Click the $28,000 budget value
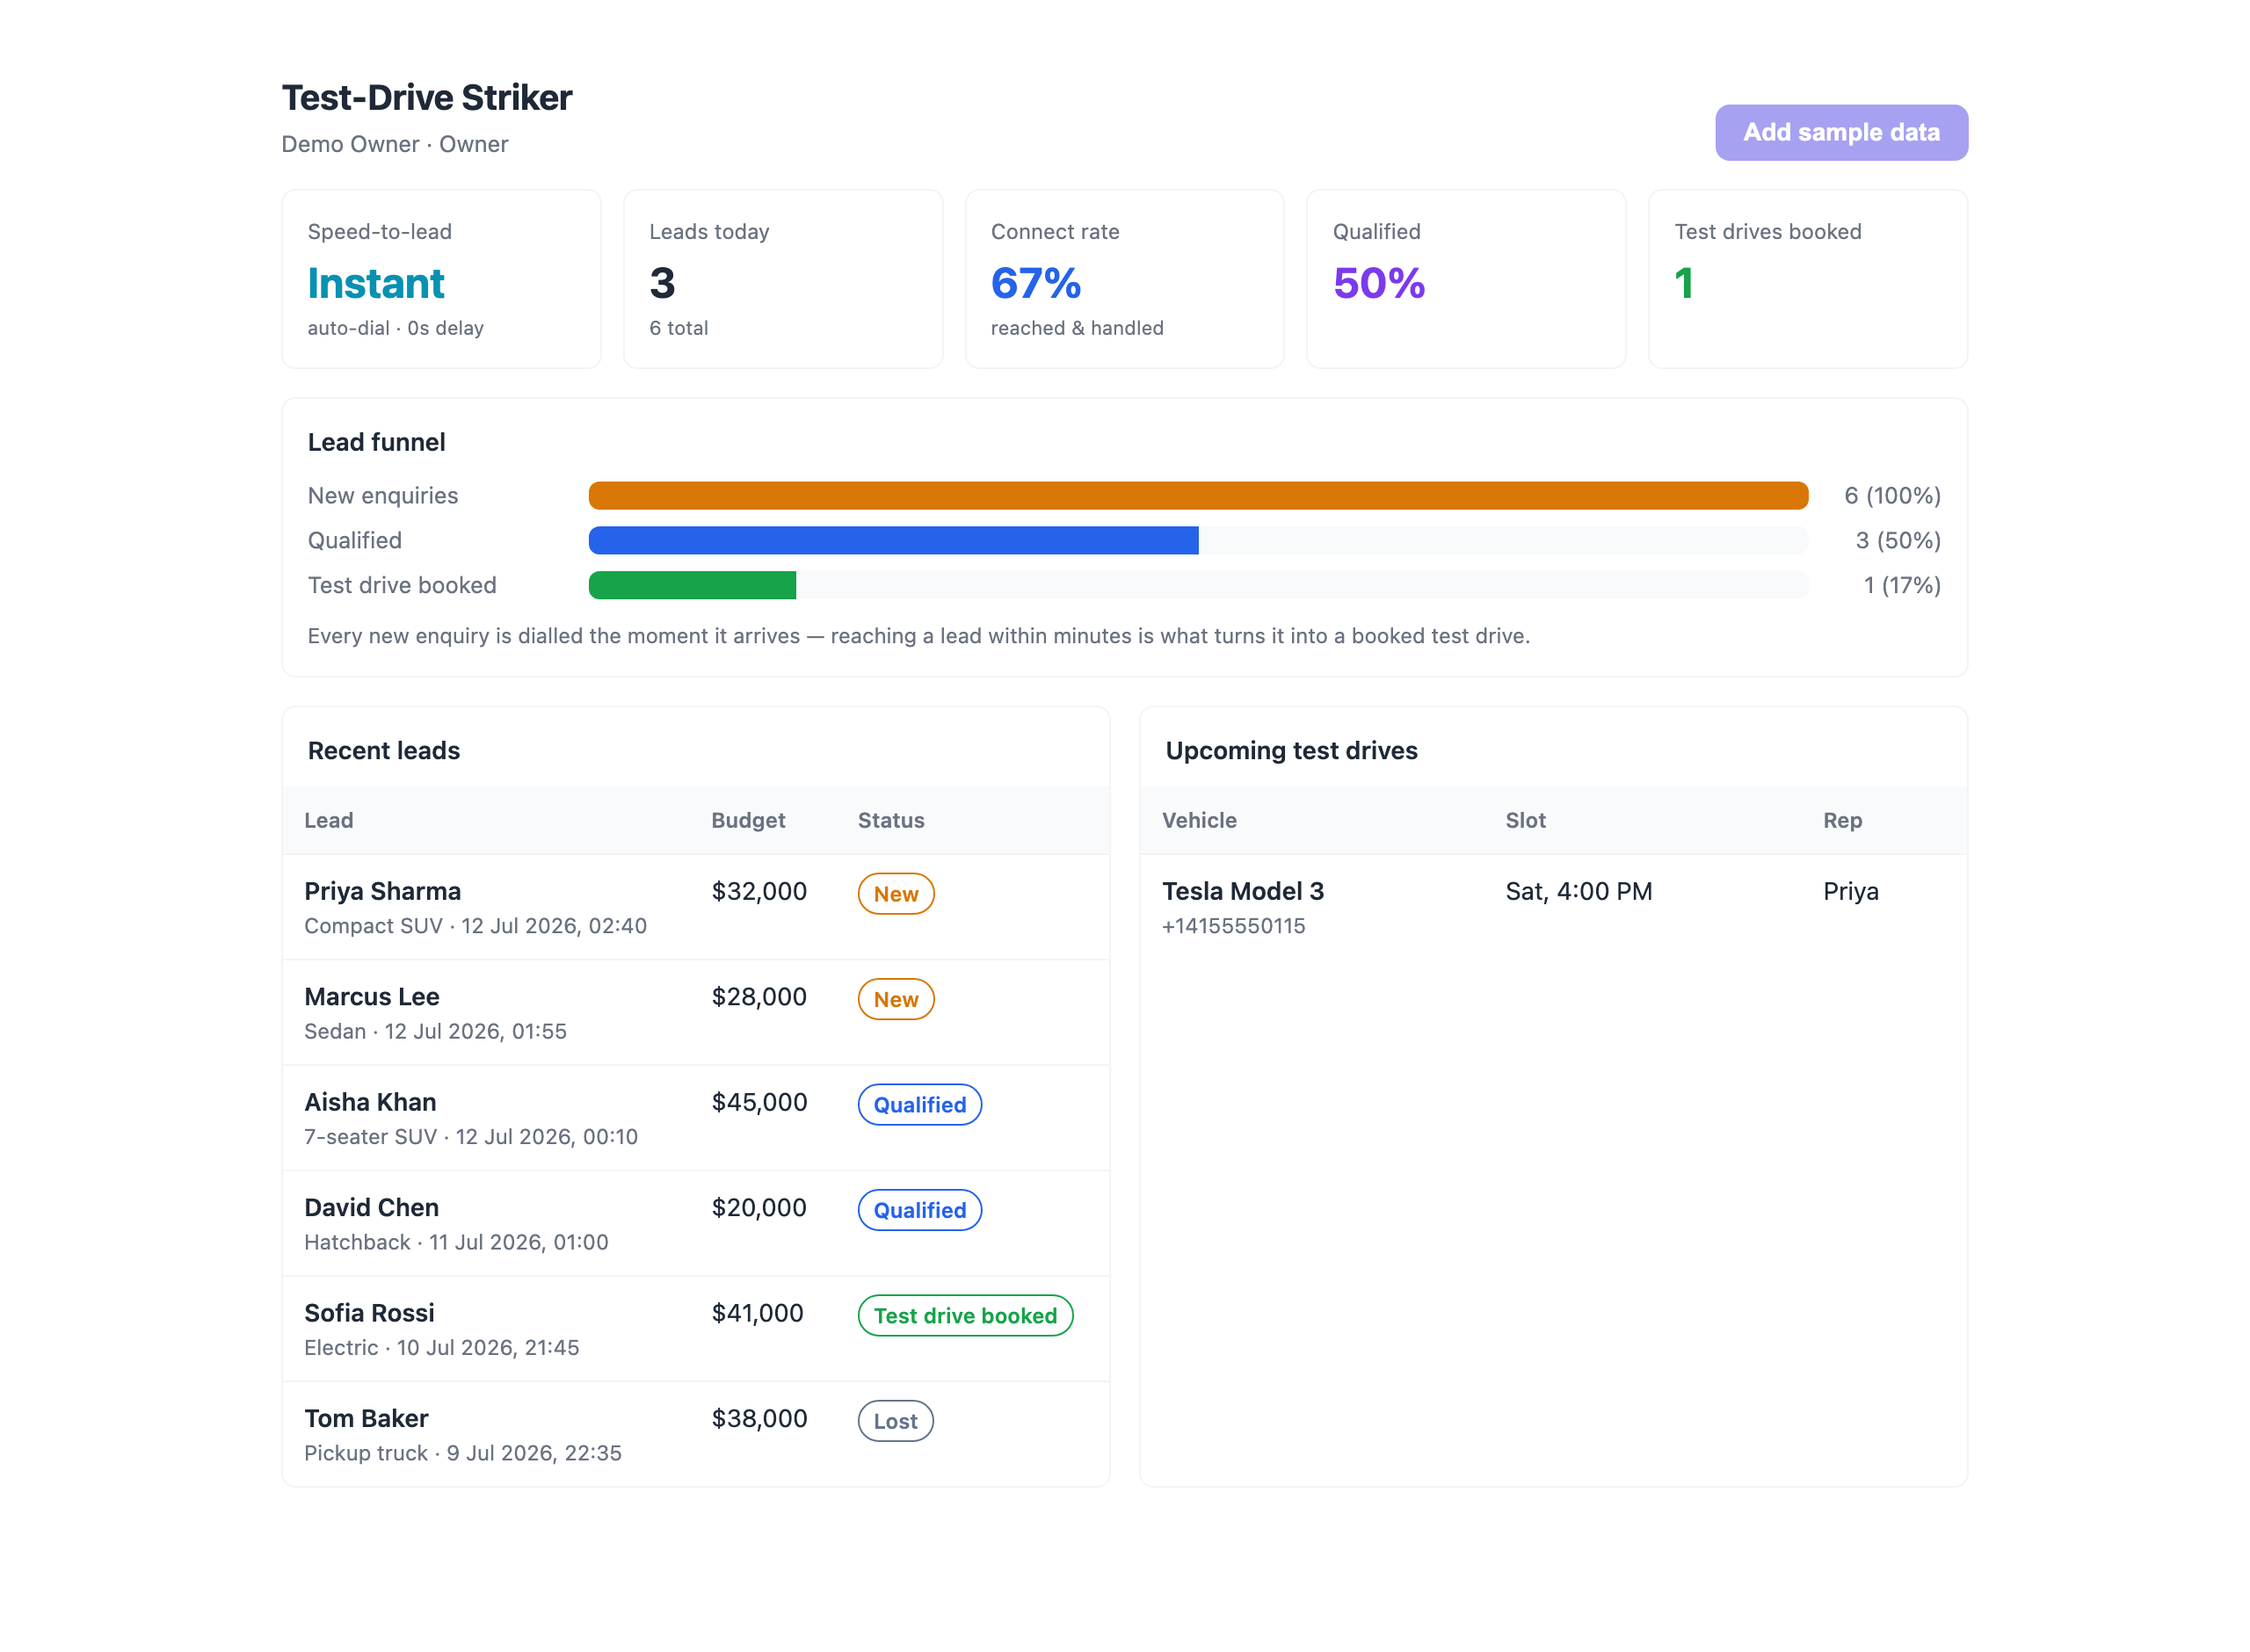 (x=759, y=997)
